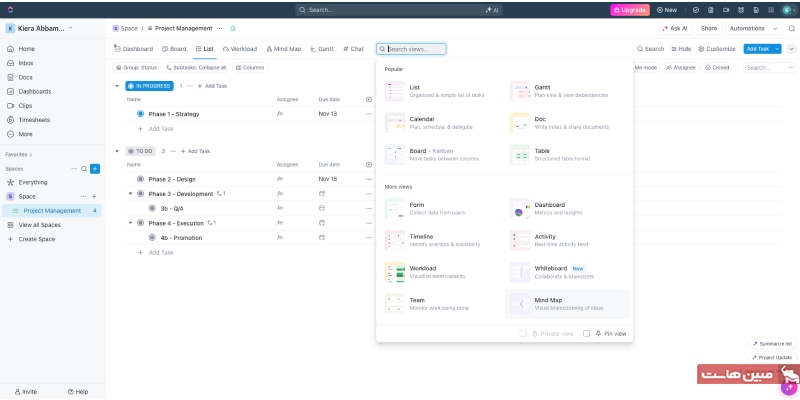The width and height of the screenshot is (800, 400).
Task: Pick the Mind Map view thumbnail
Action: pyautogui.click(x=520, y=304)
